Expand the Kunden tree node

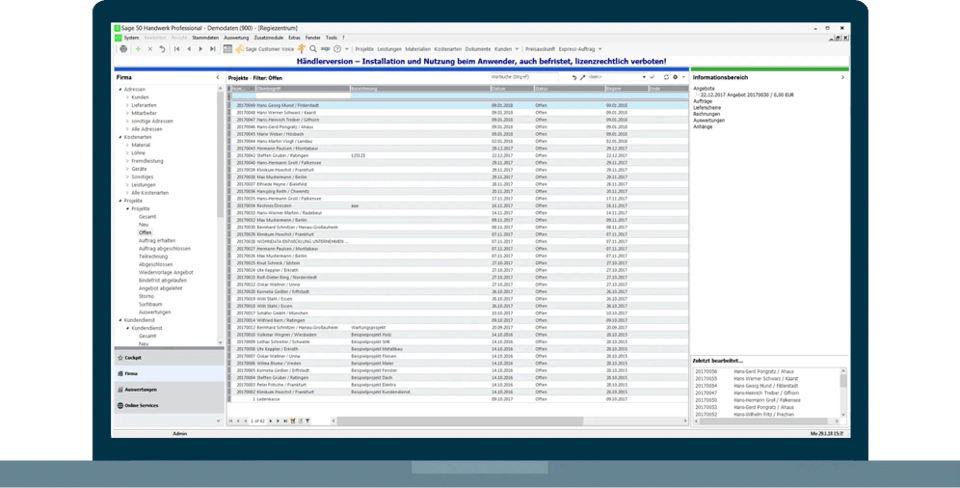pyautogui.click(x=127, y=97)
